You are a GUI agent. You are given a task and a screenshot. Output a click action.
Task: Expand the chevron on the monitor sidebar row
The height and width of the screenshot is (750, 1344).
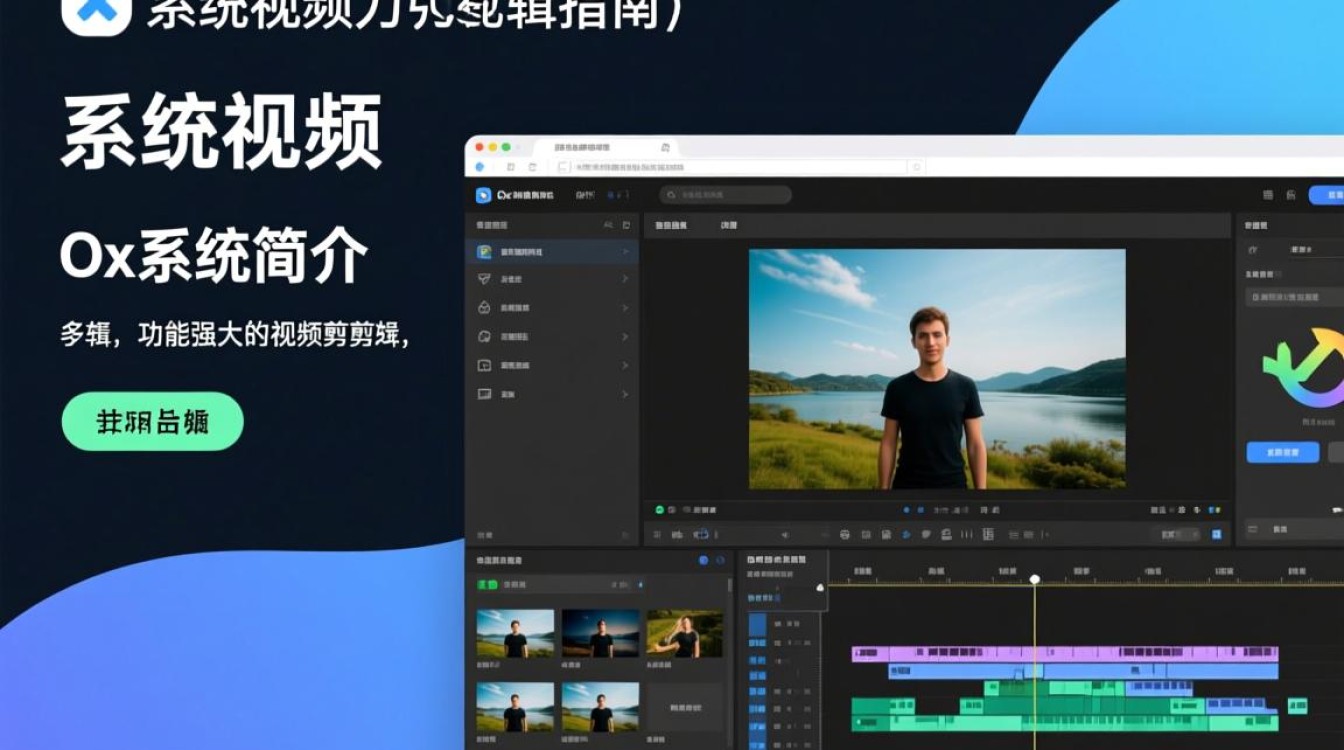click(x=625, y=394)
